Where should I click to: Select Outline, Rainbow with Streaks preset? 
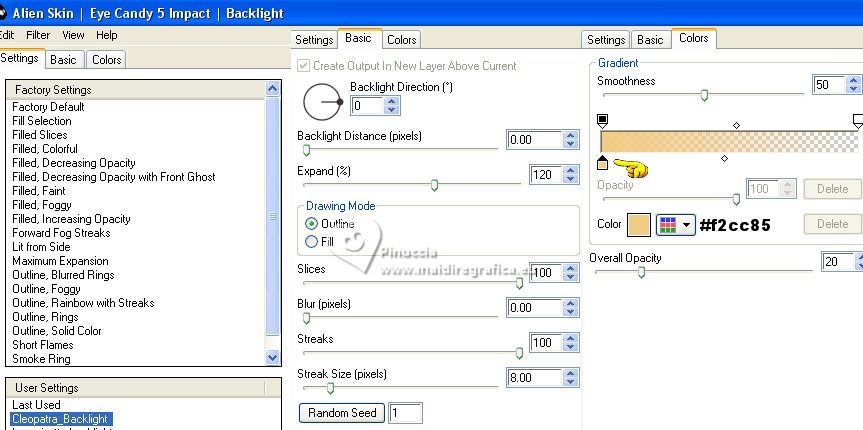coord(83,303)
